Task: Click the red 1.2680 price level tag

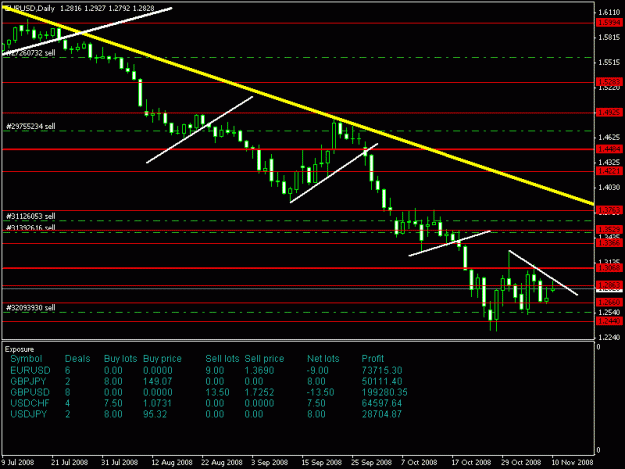Action: pos(609,302)
